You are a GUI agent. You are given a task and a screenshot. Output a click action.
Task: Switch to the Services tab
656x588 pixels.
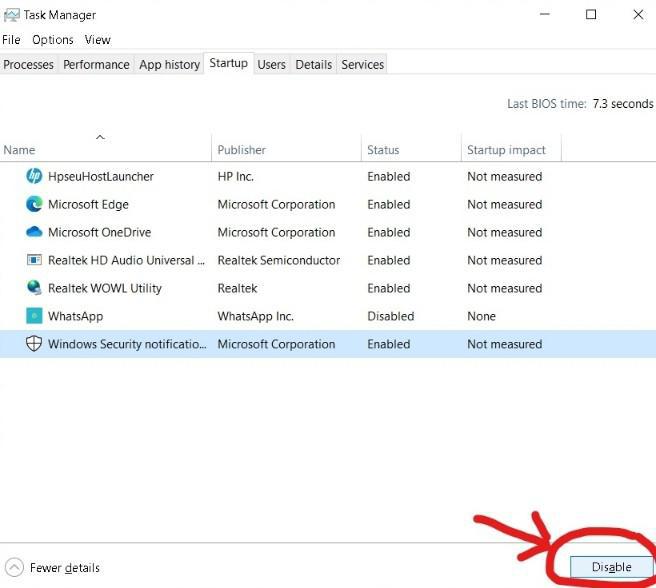pyautogui.click(x=363, y=64)
